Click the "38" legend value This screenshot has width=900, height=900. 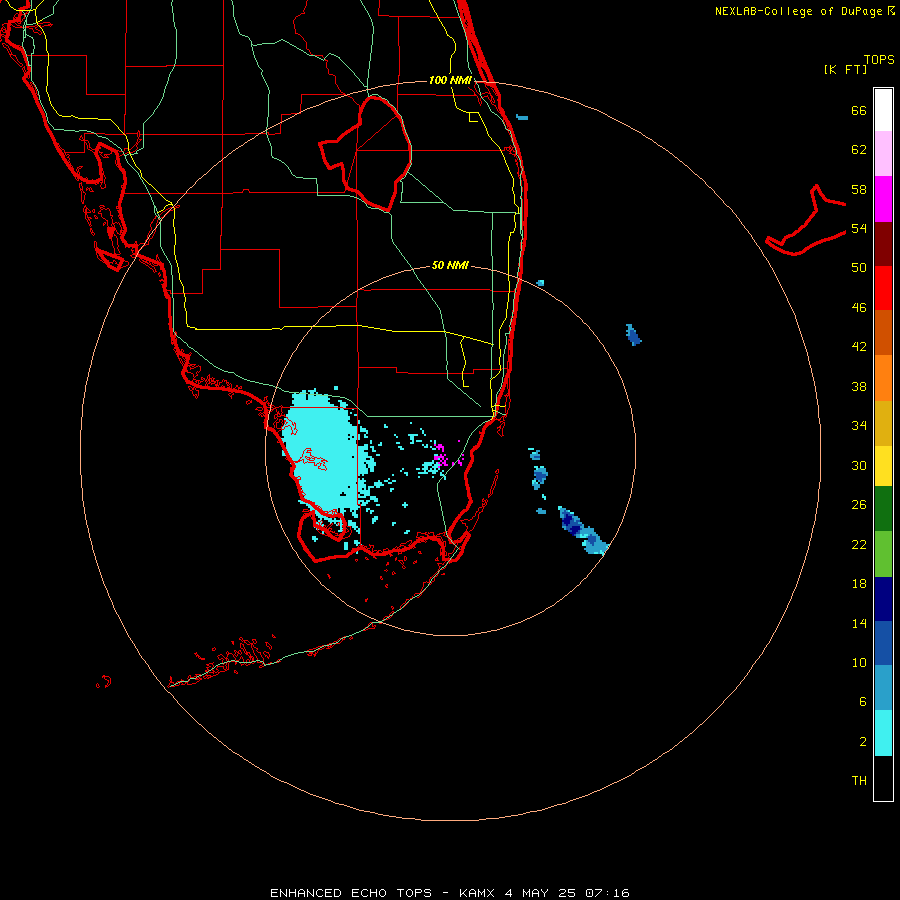pos(859,386)
